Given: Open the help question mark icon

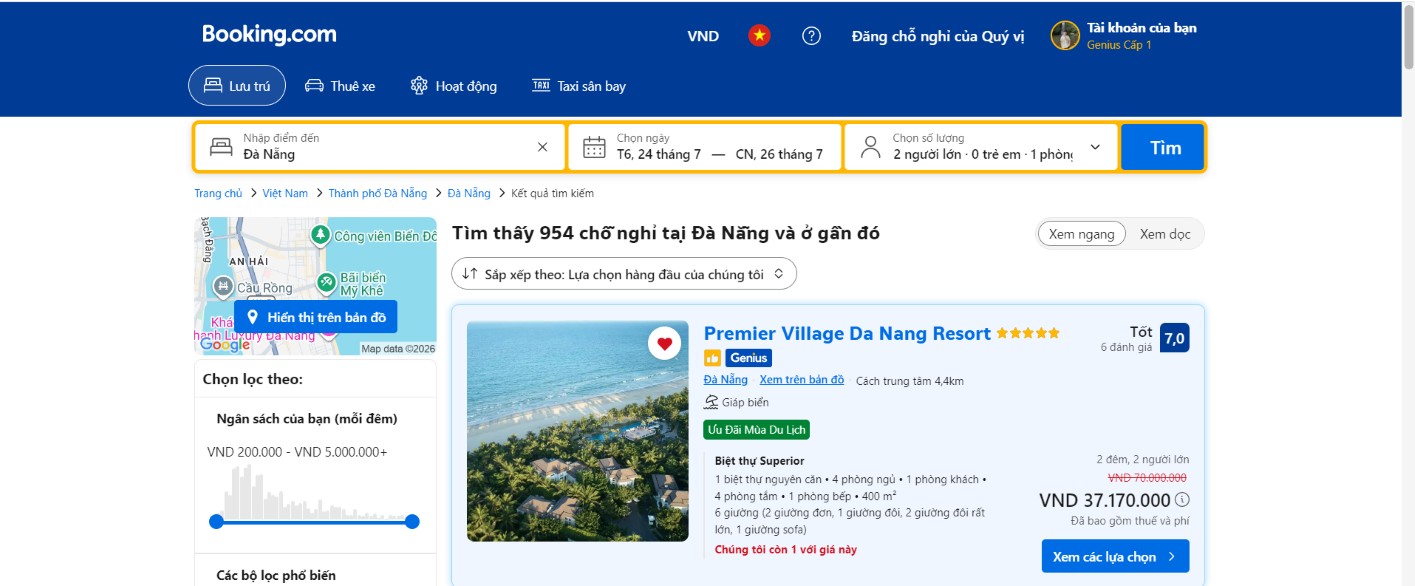Looking at the screenshot, I should 811,36.
